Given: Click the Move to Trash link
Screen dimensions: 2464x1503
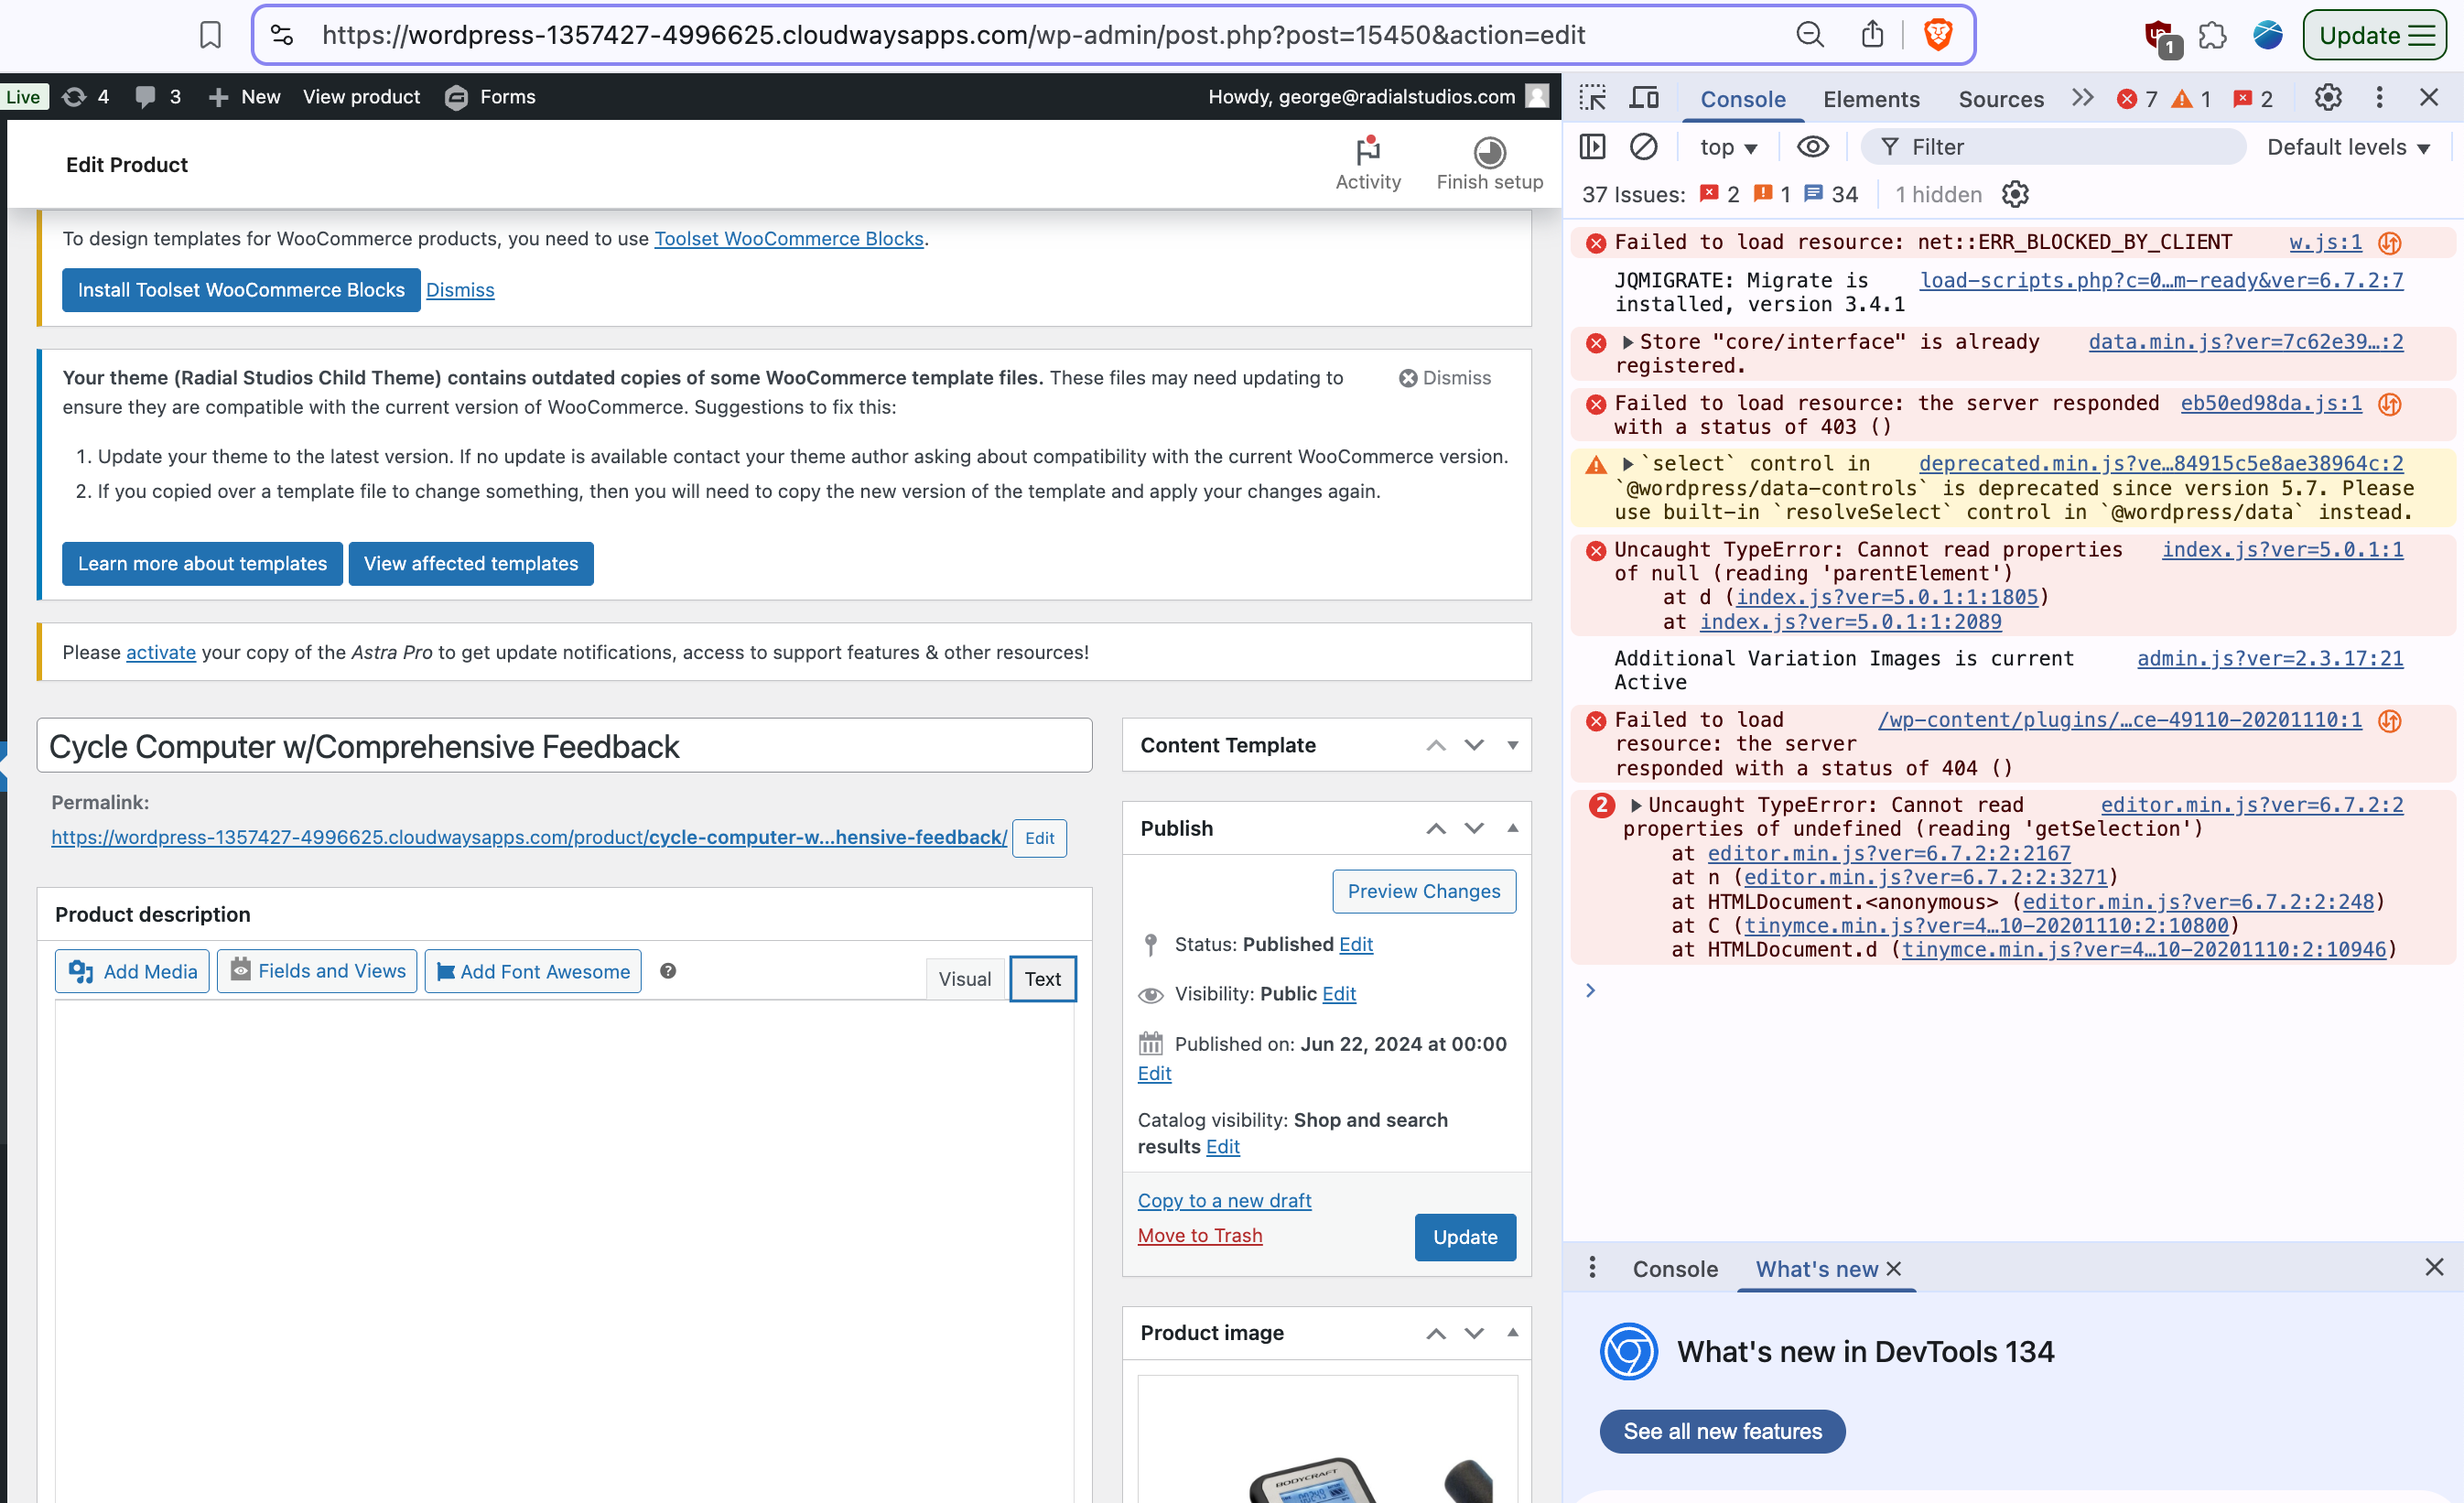Looking at the screenshot, I should [x=1199, y=1235].
